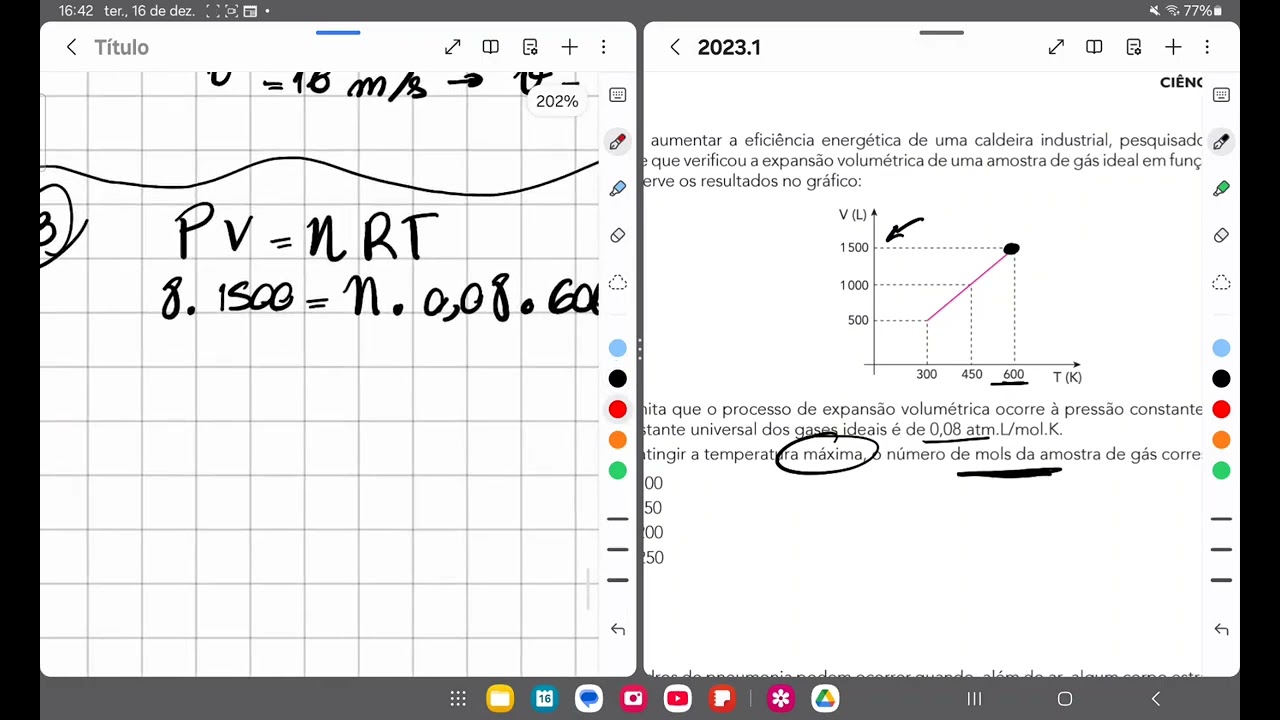Image resolution: width=1280 pixels, height=720 pixels.
Task: Show recent apps with navigation button
Action: (x=974, y=699)
